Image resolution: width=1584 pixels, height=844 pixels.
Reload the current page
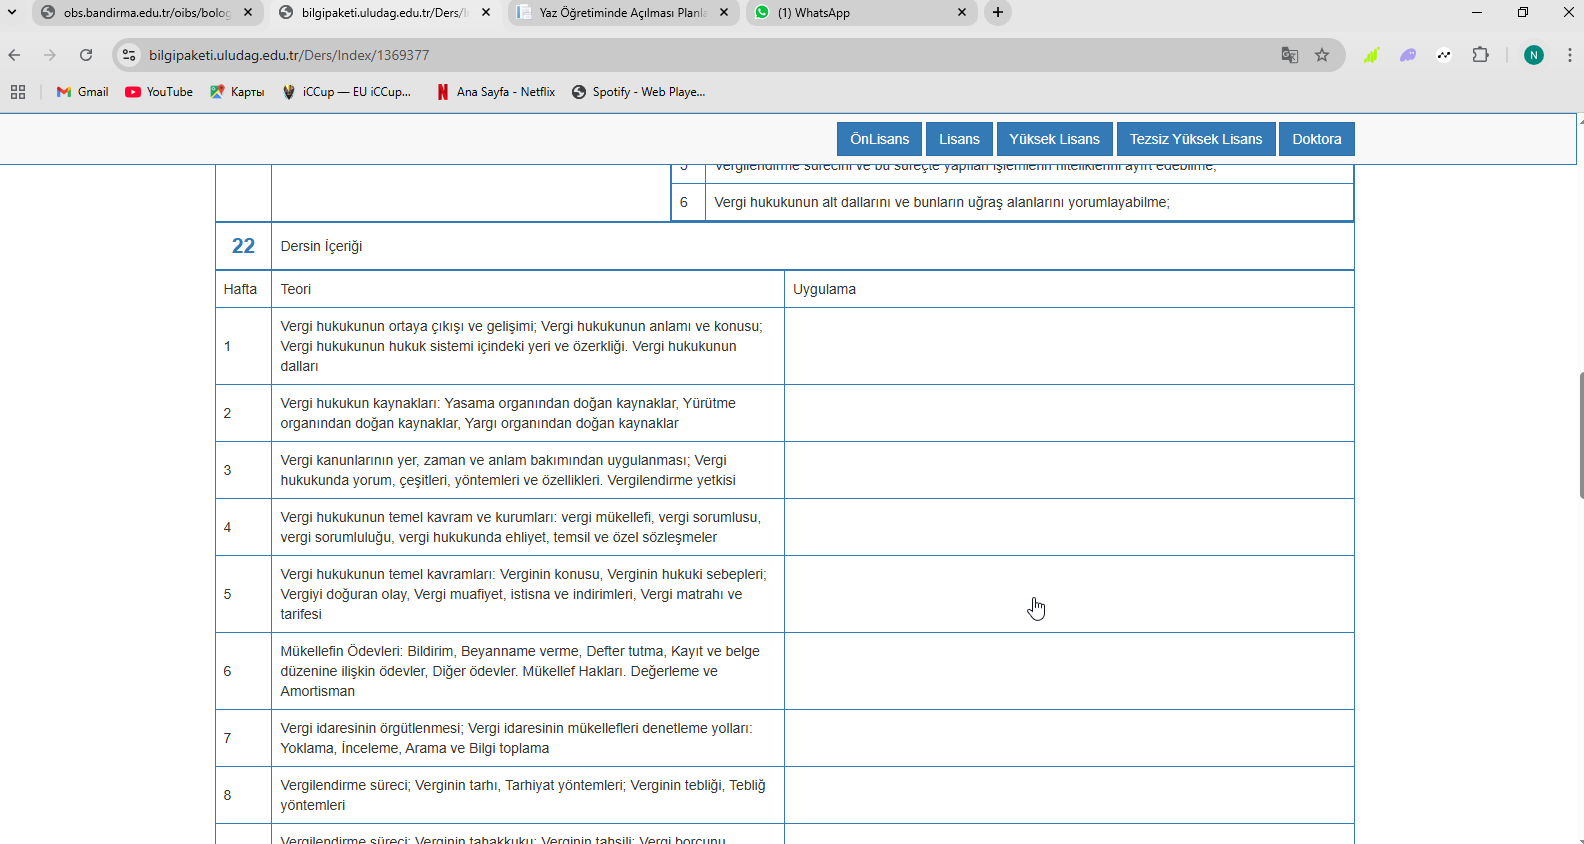[x=86, y=55]
